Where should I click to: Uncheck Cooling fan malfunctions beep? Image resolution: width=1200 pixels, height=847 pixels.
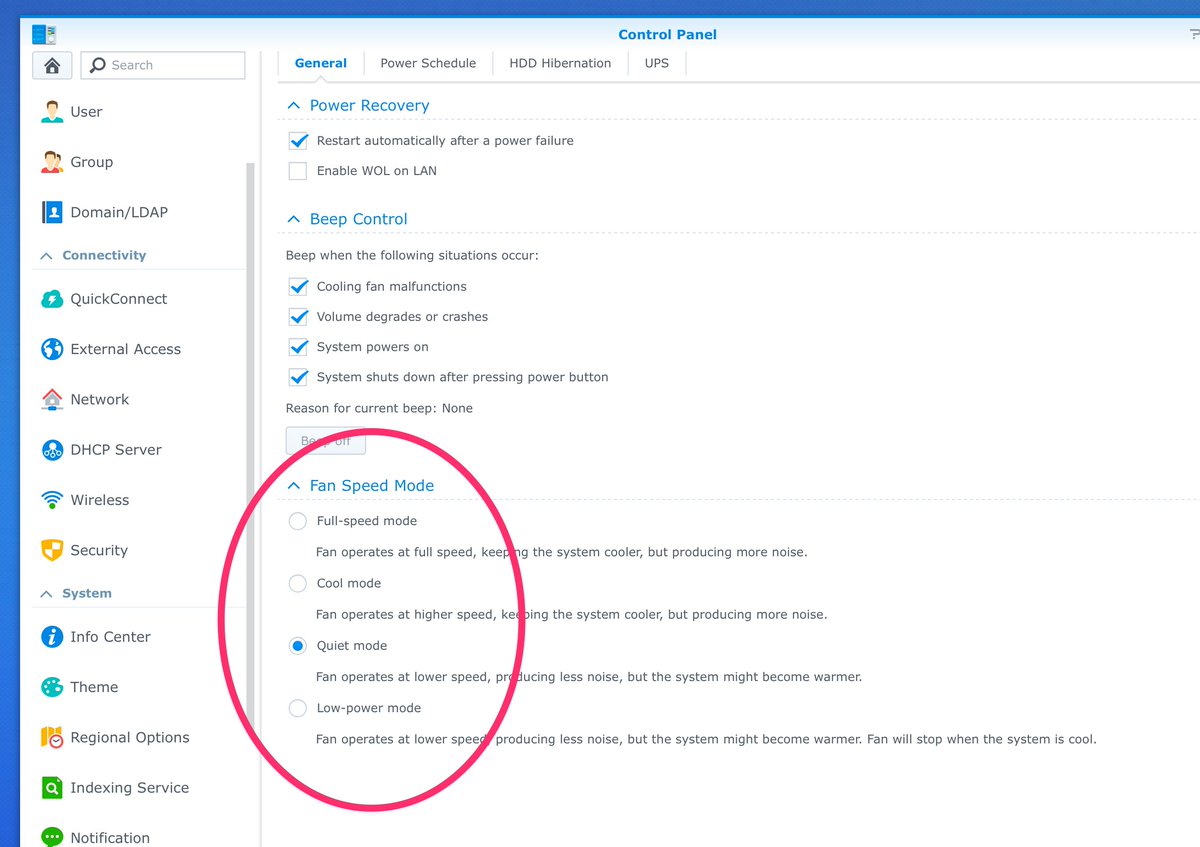pyautogui.click(x=297, y=287)
